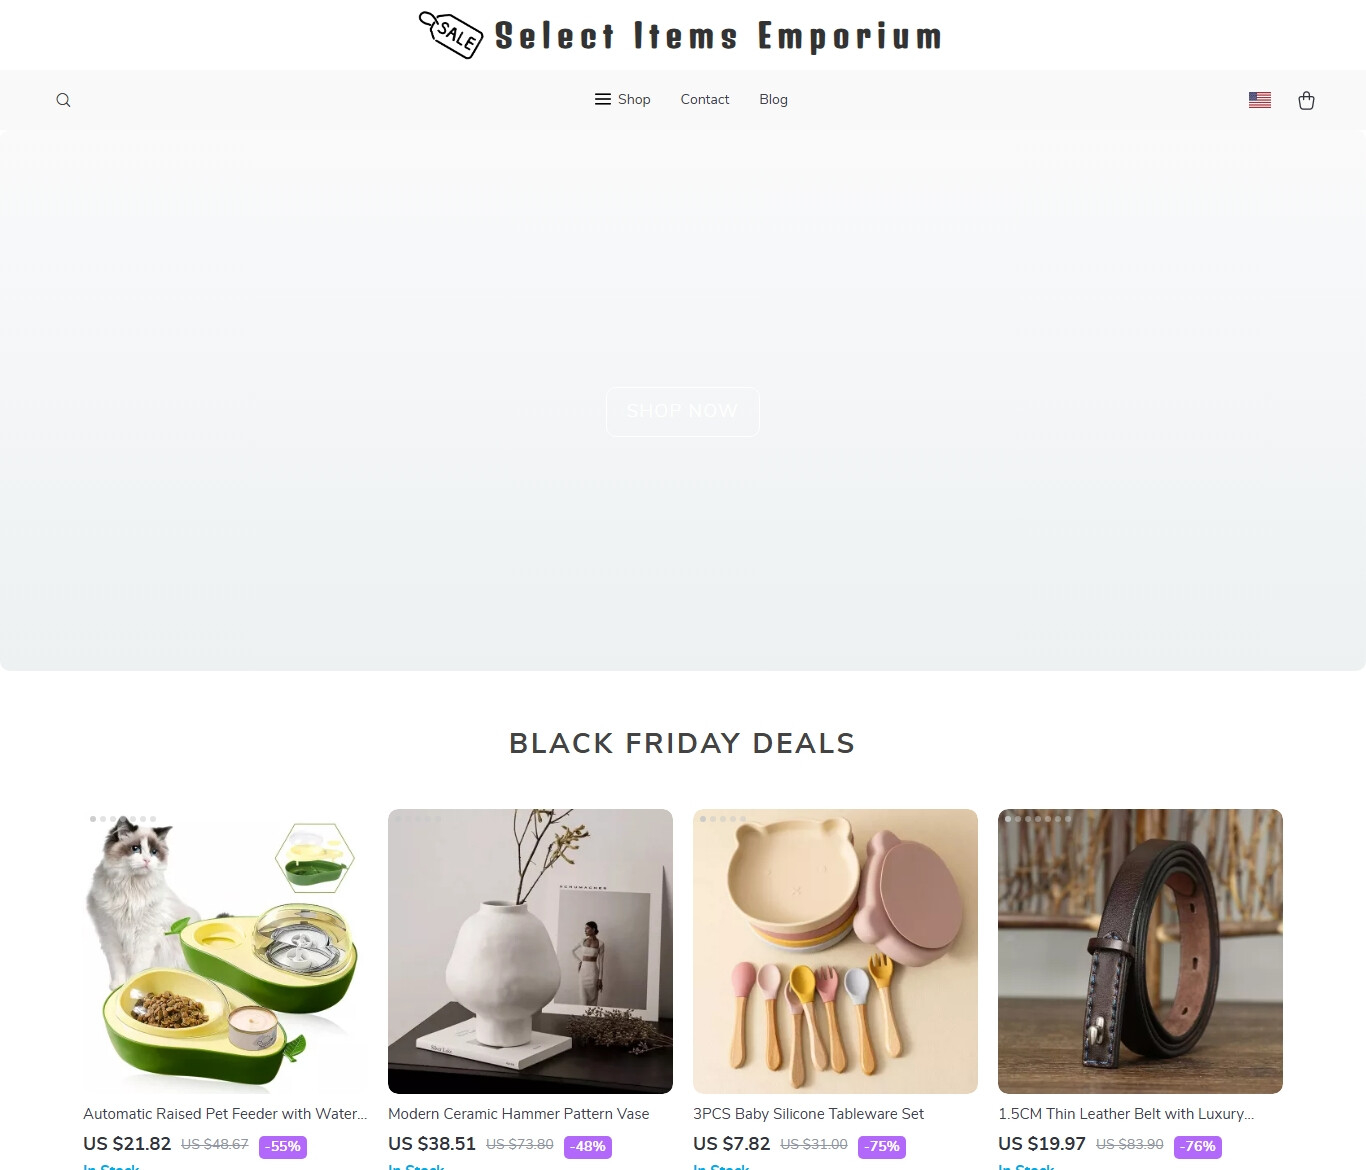
Task: Click the SHOP NOW banner button
Action: point(682,411)
